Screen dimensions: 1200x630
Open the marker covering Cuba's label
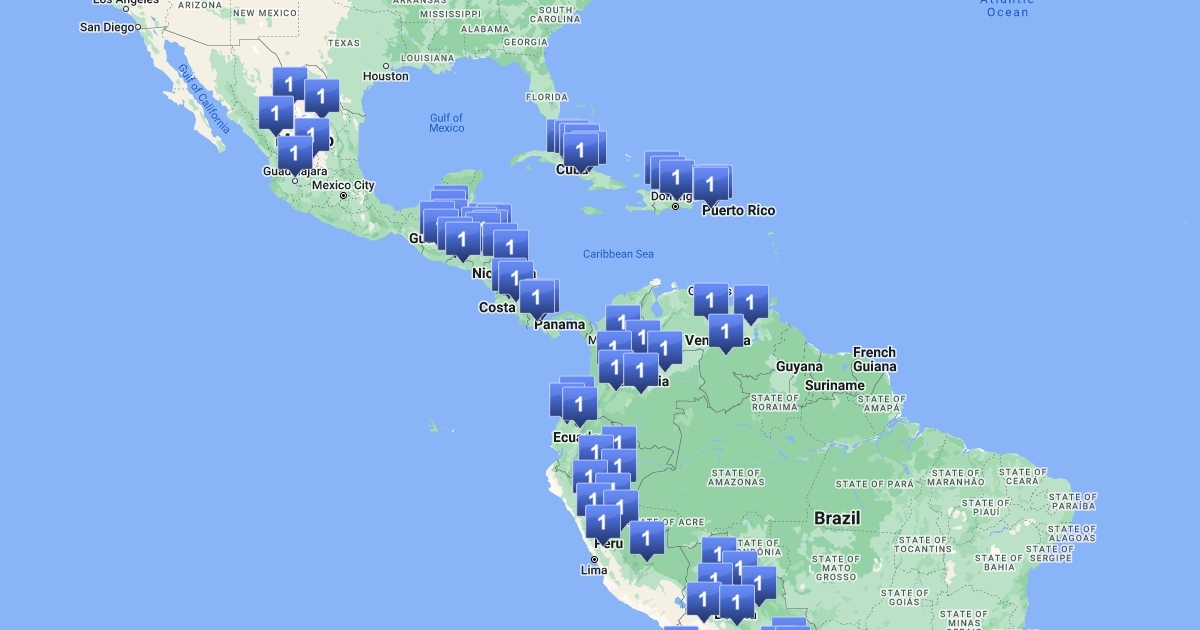tap(580, 151)
